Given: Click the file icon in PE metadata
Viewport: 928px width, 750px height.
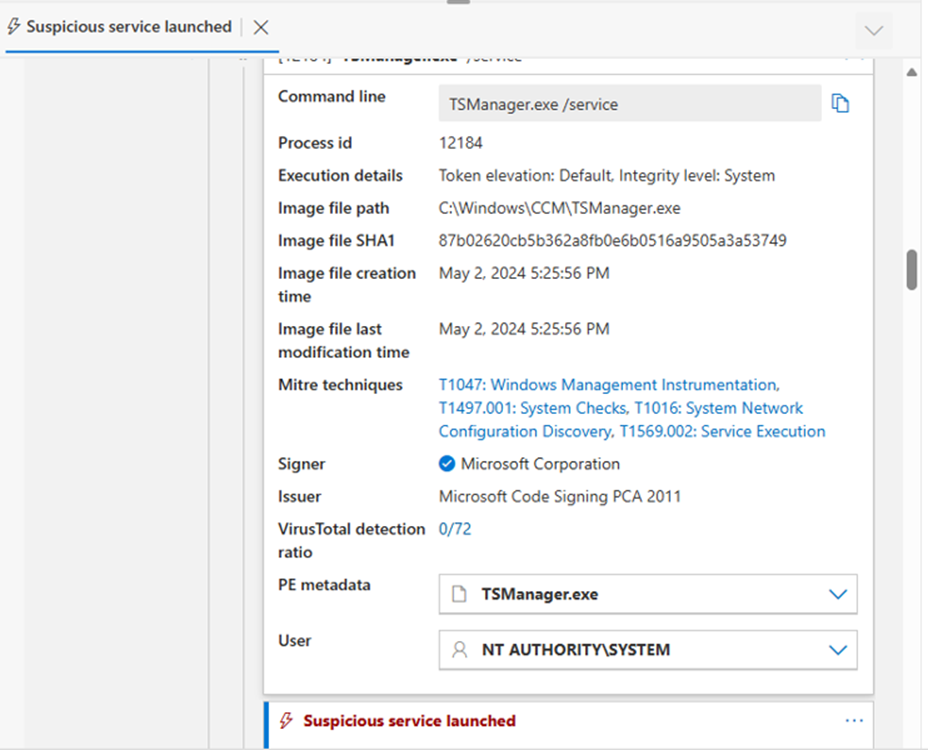Looking at the screenshot, I should 460,594.
